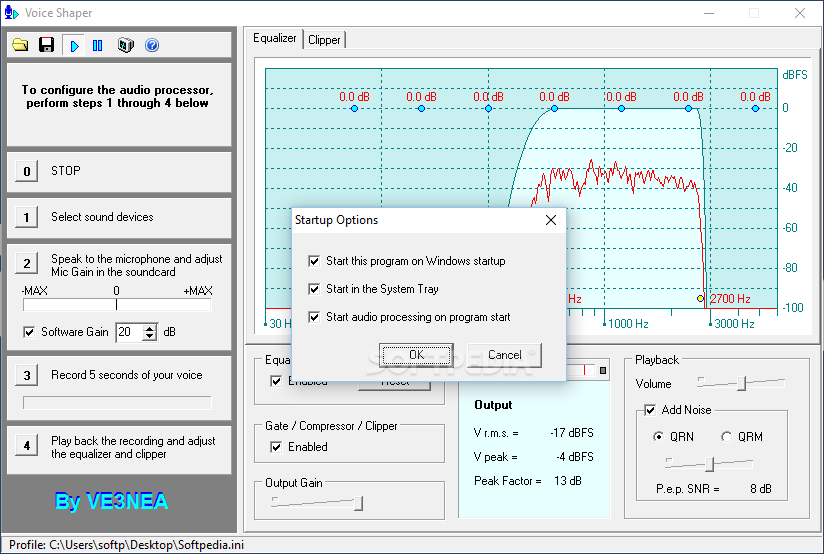The image size is (824, 554).
Task: Click the noise level slider handle
Action: [x=709, y=464]
